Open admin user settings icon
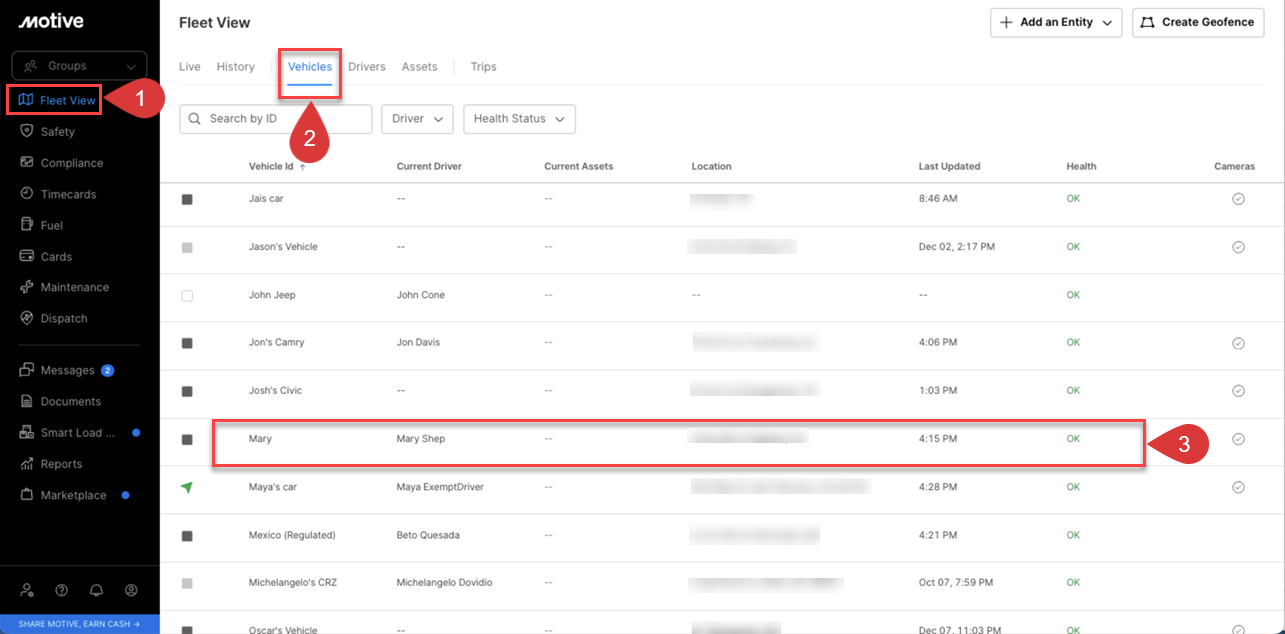The image size is (1285, 634). coord(27,590)
